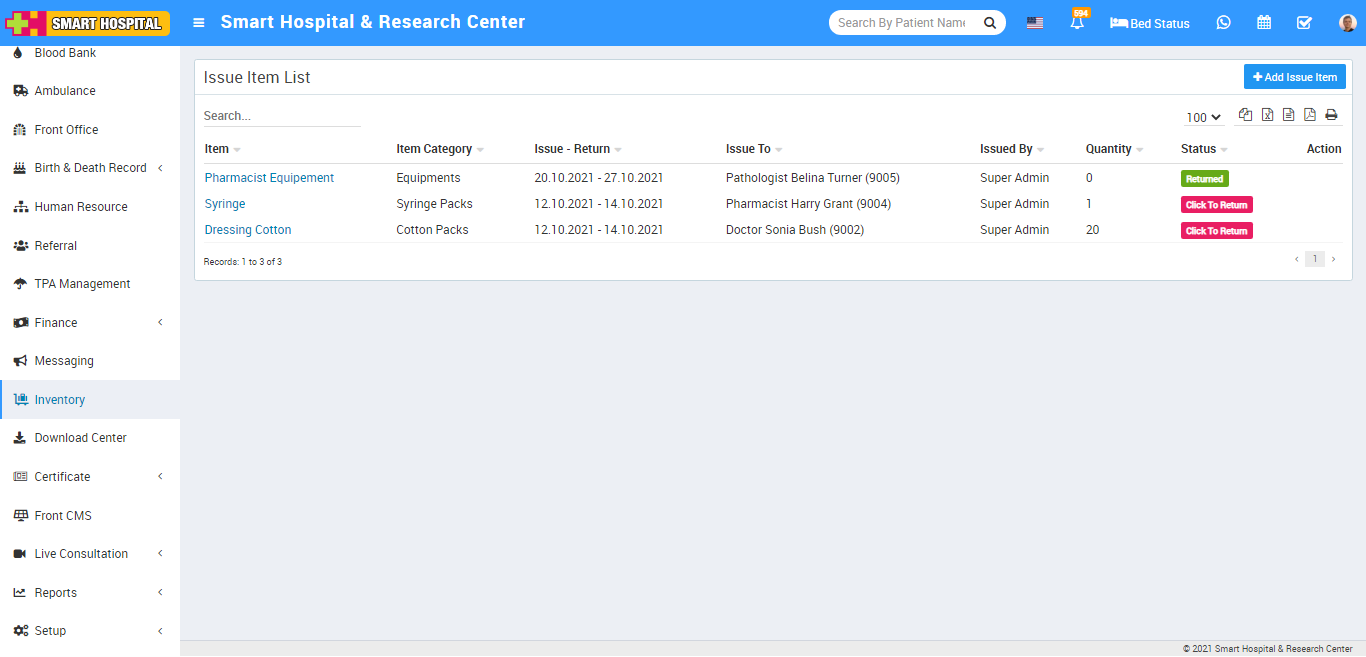
Task: Open the language flag selector
Action: [1035, 23]
